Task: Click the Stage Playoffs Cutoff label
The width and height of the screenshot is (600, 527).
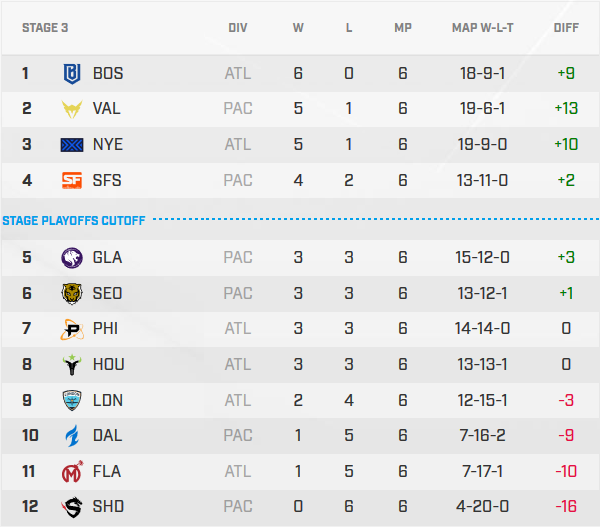Action: (x=74, y=220)
